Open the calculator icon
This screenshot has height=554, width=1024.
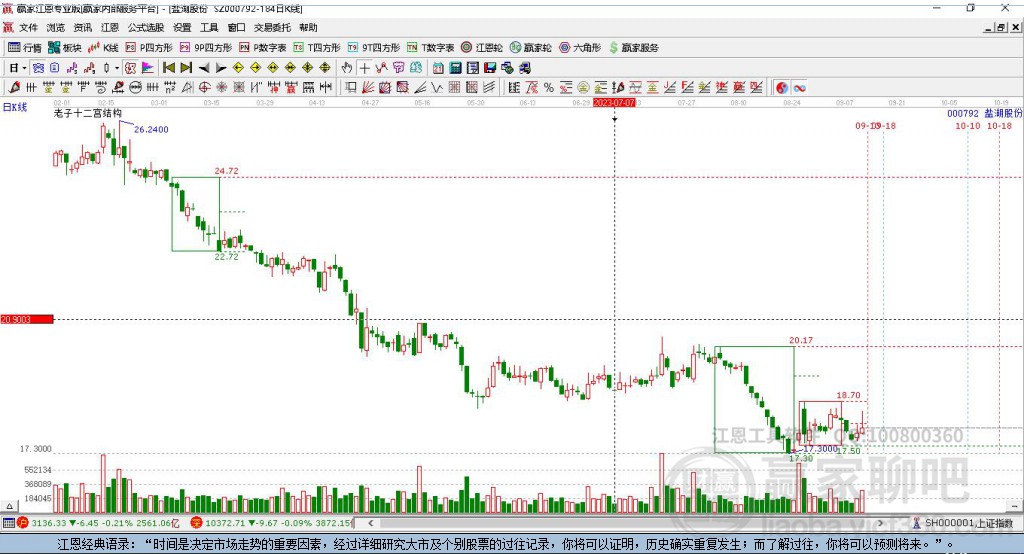tap(455, 68)
